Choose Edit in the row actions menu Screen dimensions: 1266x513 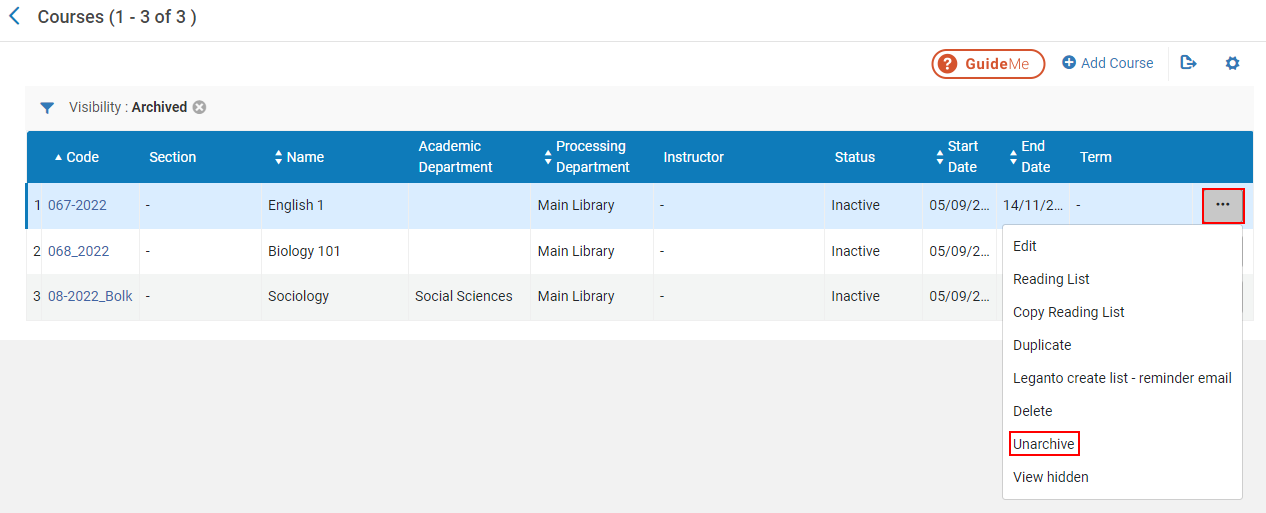(1025, 246)
